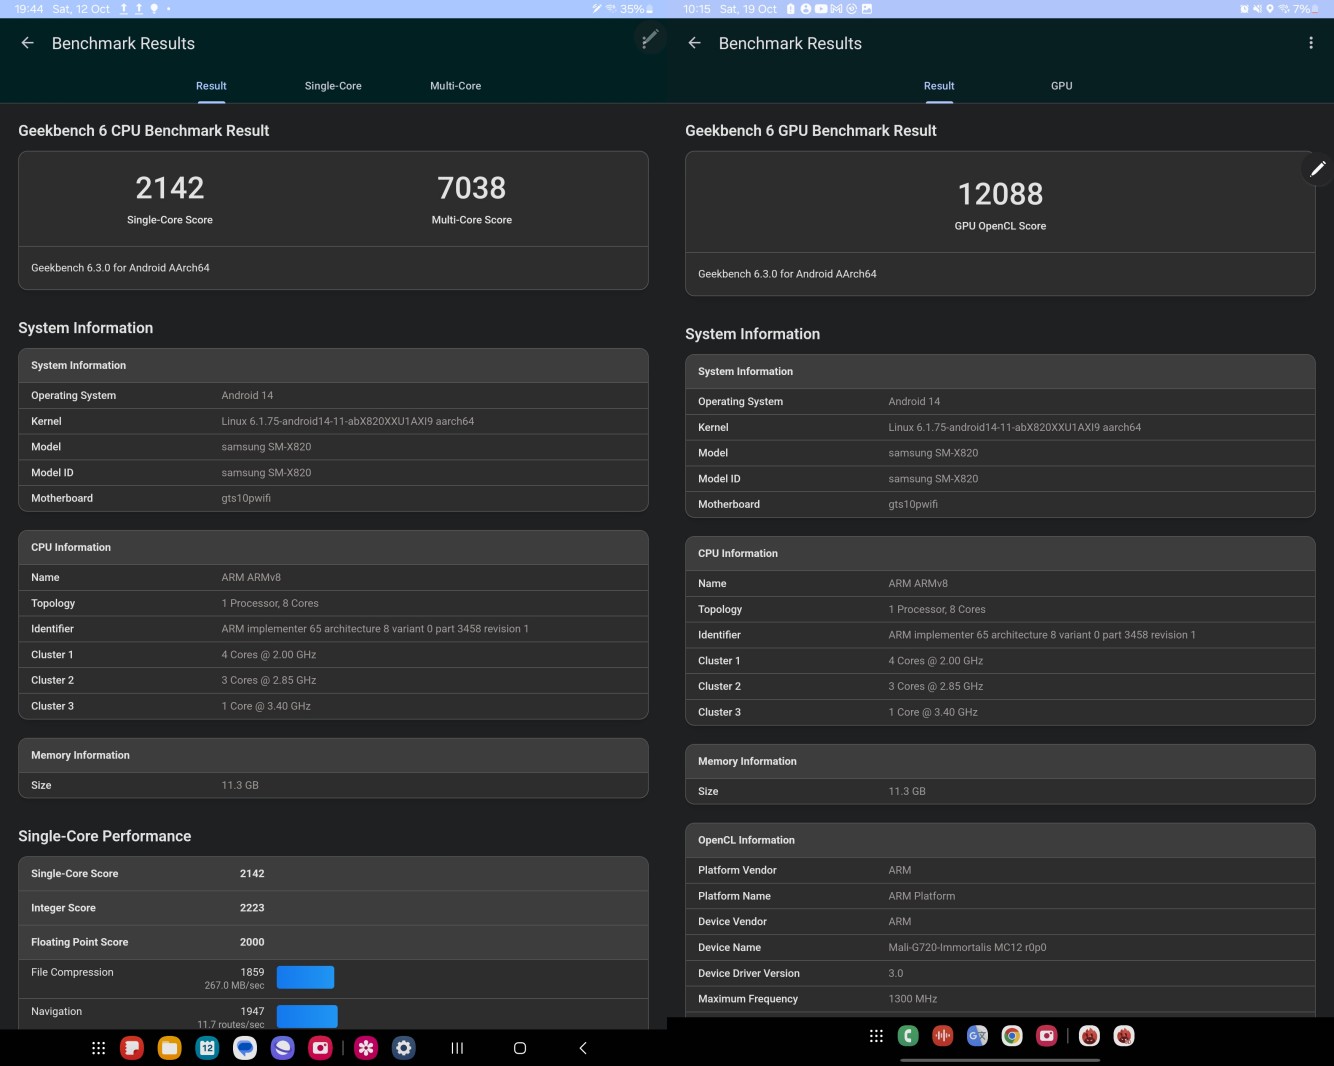Tap Single-Core Score 2142 in summary card

170,199
